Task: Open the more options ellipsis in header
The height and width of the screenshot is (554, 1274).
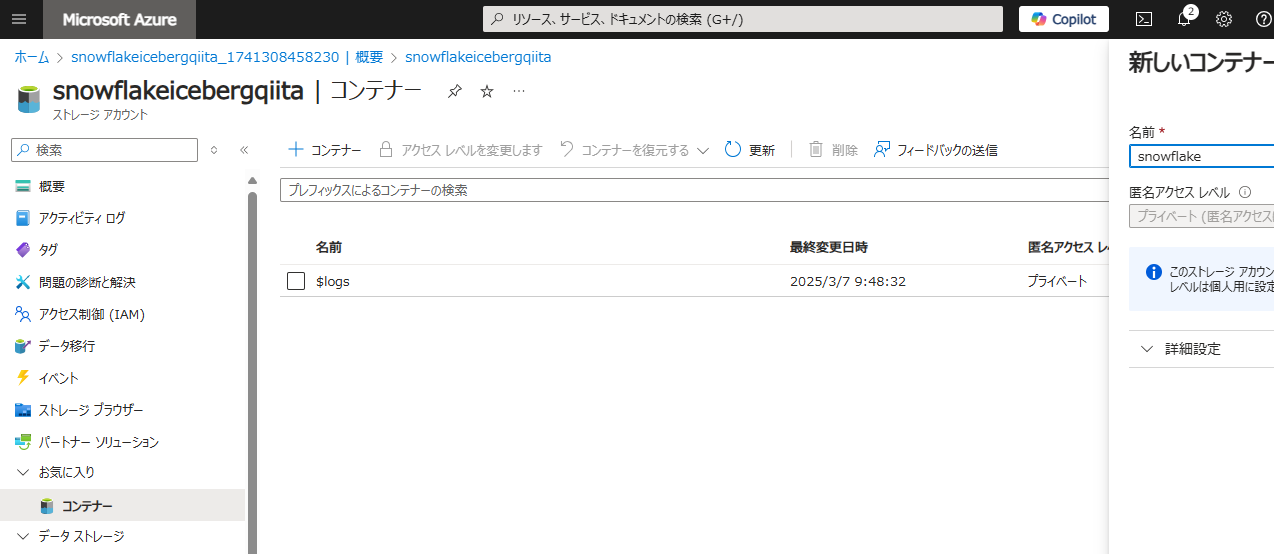Action: 519,91
